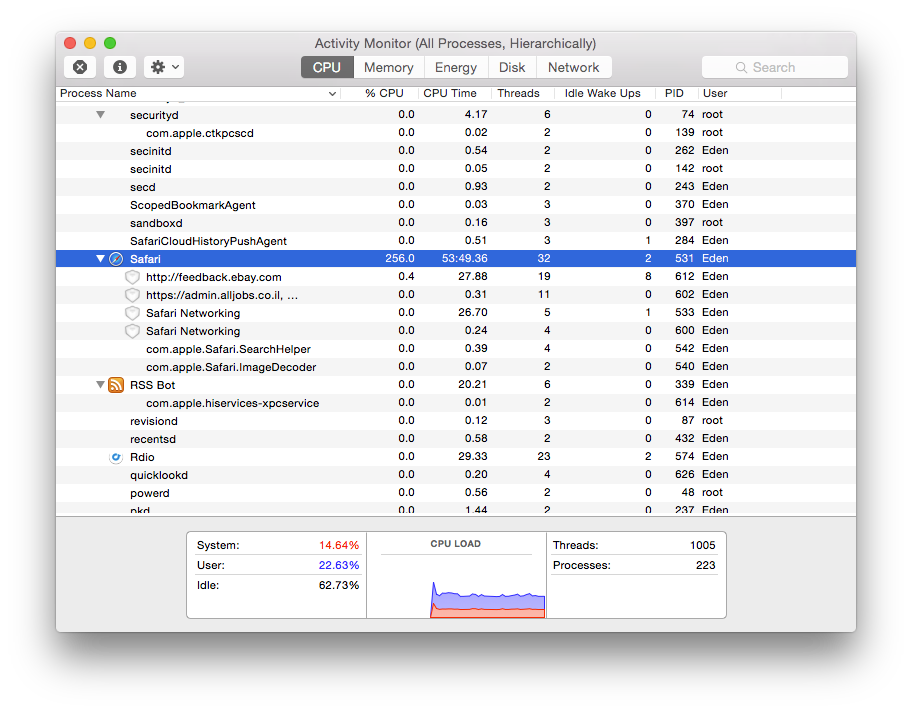Click the Quit Process toolbar icon
912x712 pixels.
pyautogui.click(x=80, y=67)
